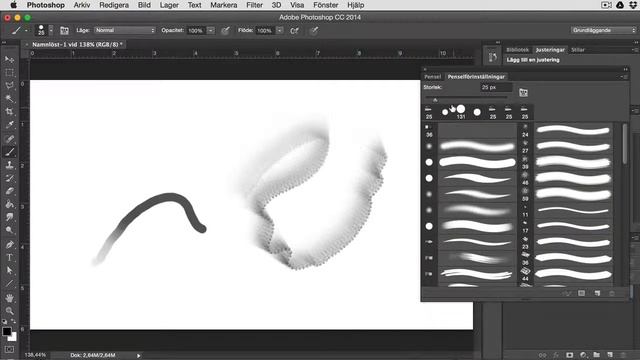This screenshot has width=640, height=360.
Task: Open the Arkiv menu
Action: (82, 5)
